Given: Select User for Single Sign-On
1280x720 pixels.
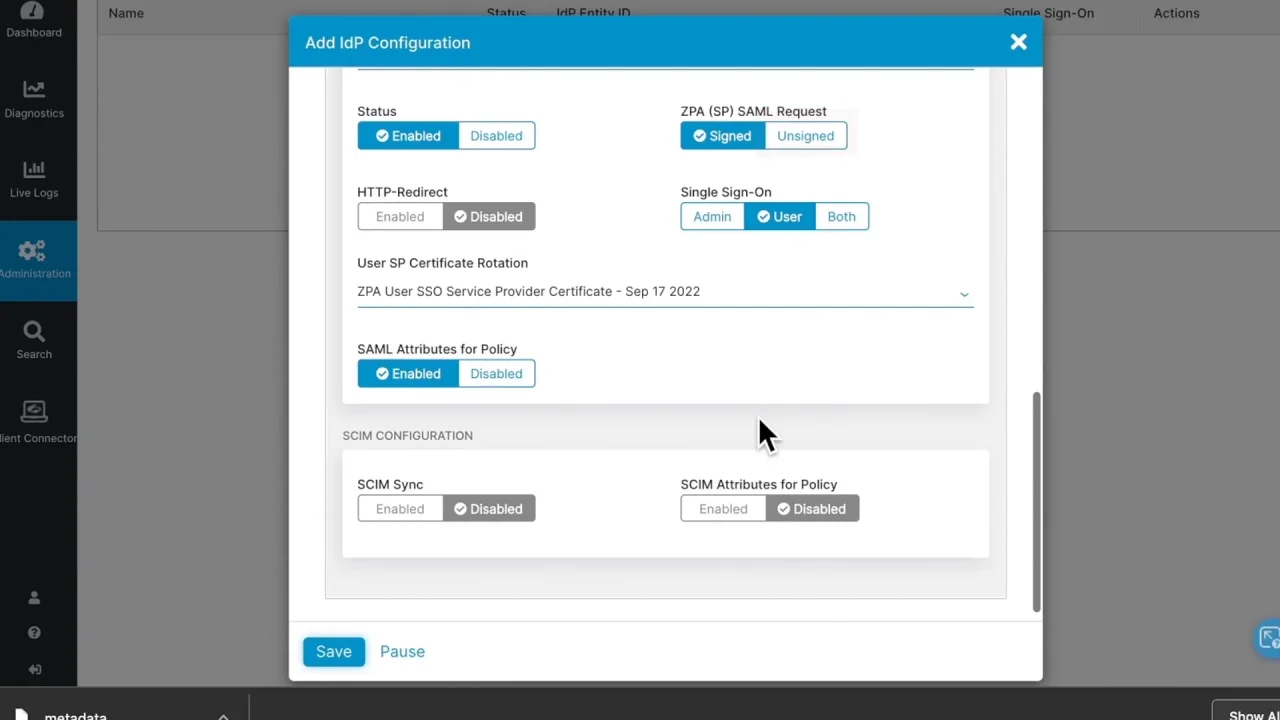Looking at the screenshot, I should click(x=779, y=217).
